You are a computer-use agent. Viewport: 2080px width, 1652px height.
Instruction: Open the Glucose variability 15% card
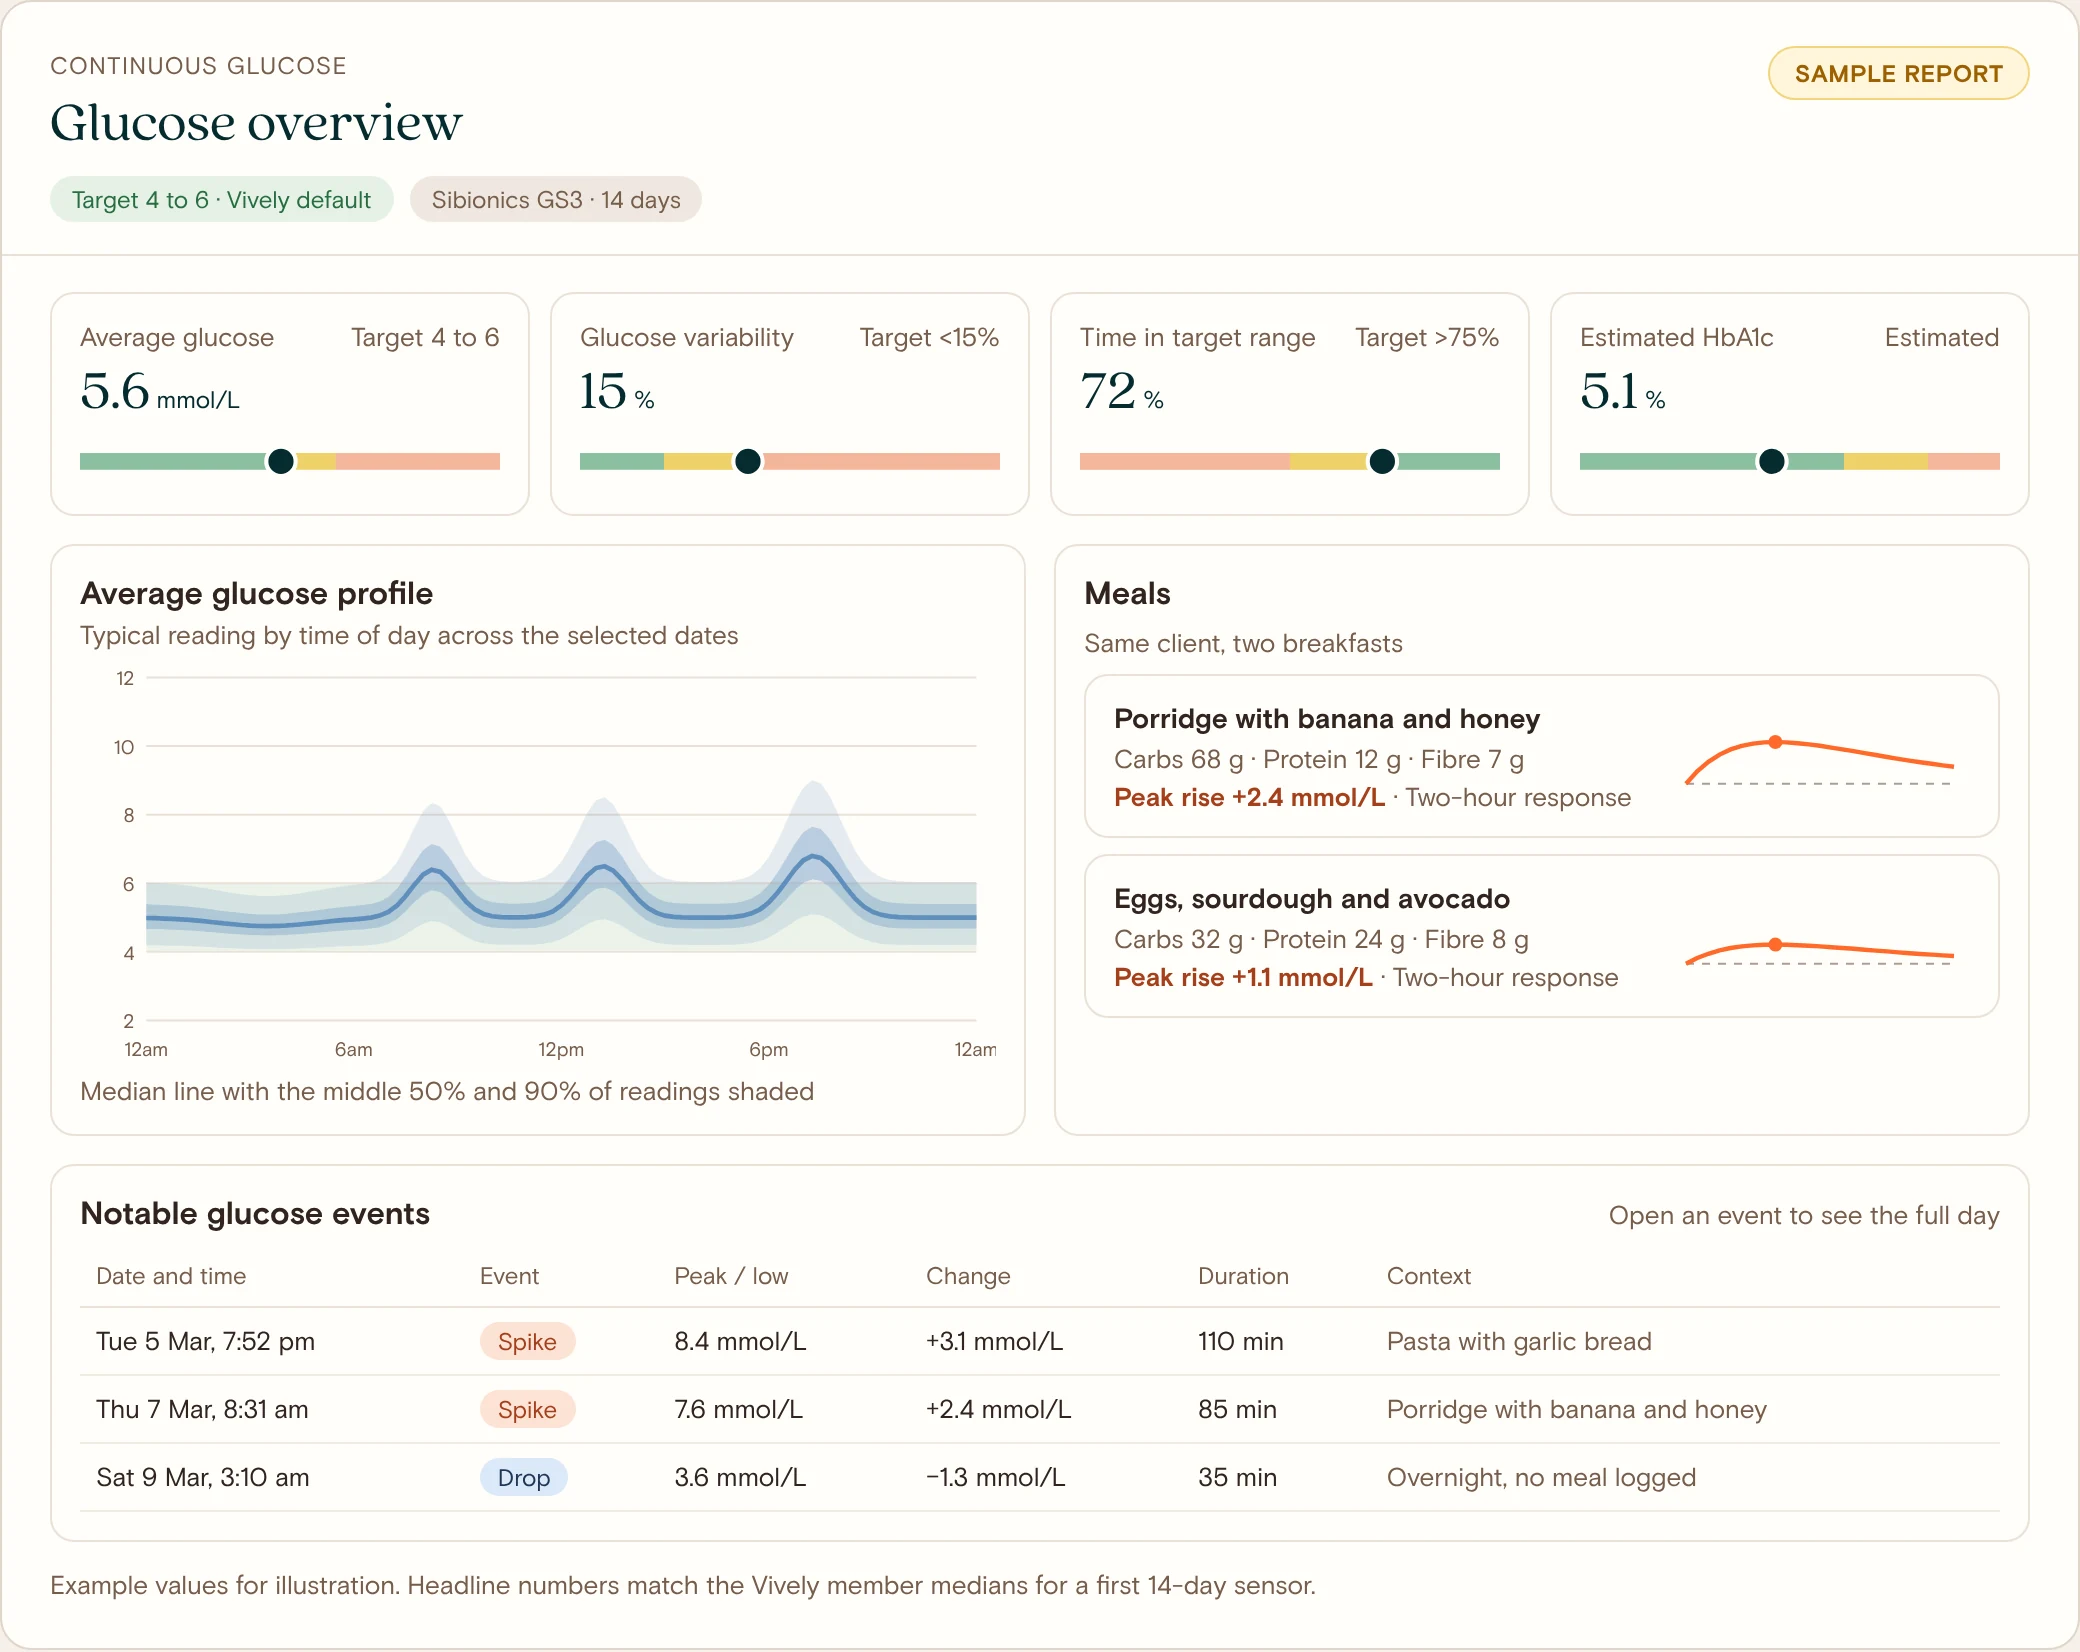pos(790,404)
